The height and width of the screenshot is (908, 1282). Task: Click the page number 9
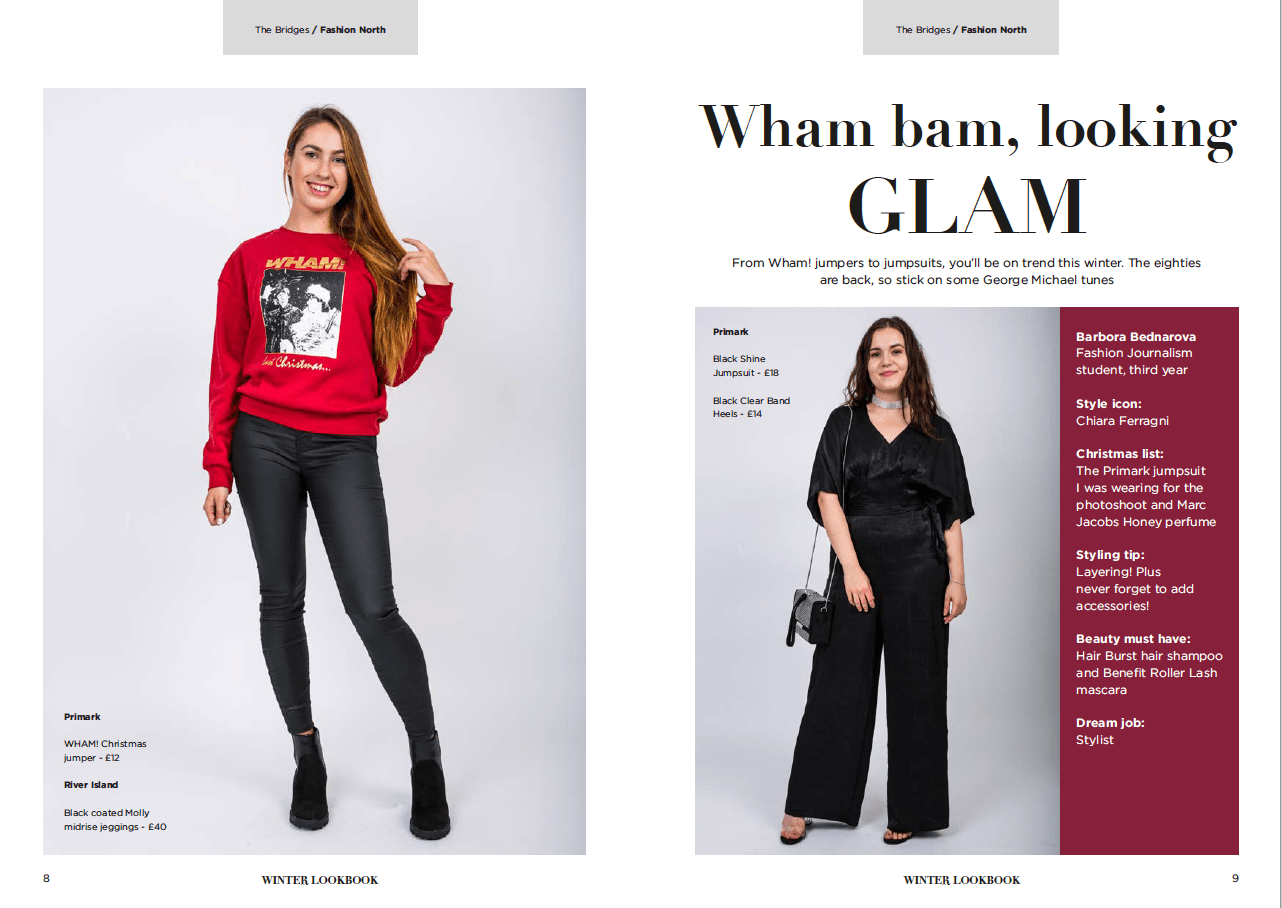coord(1235,879)
